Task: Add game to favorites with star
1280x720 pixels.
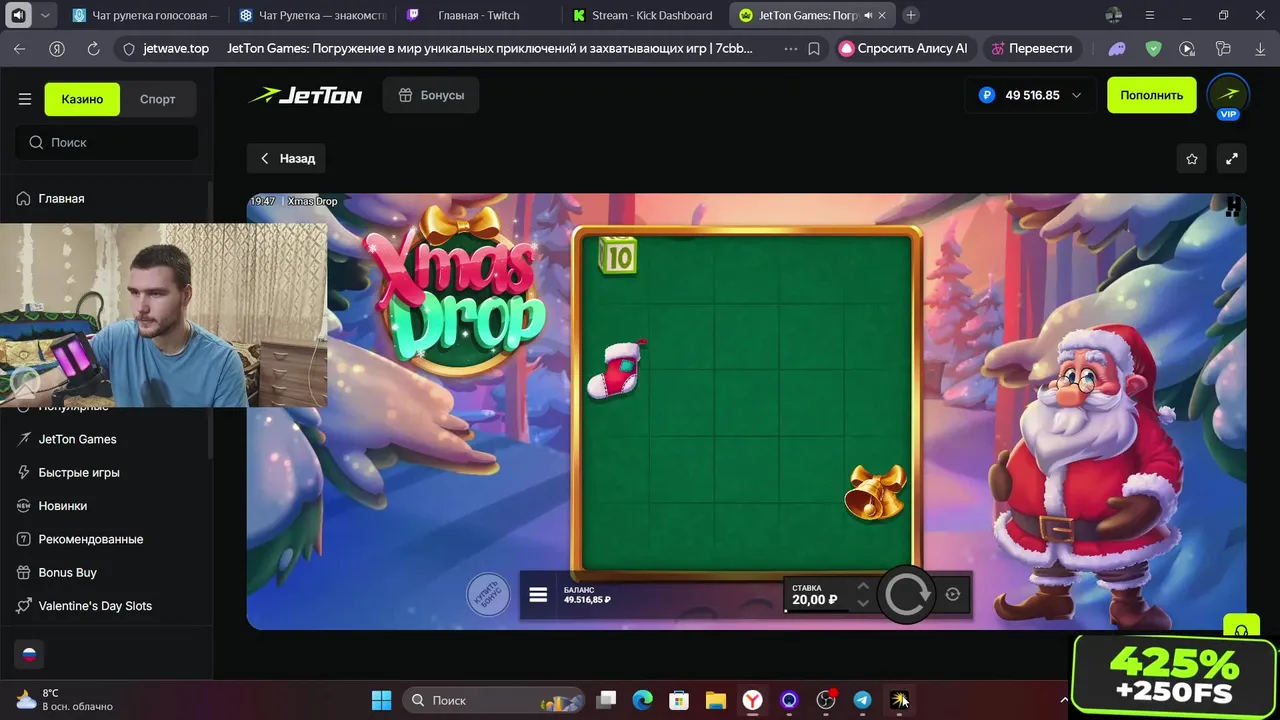Action: pyautogui.click(x=1192, y=159)
